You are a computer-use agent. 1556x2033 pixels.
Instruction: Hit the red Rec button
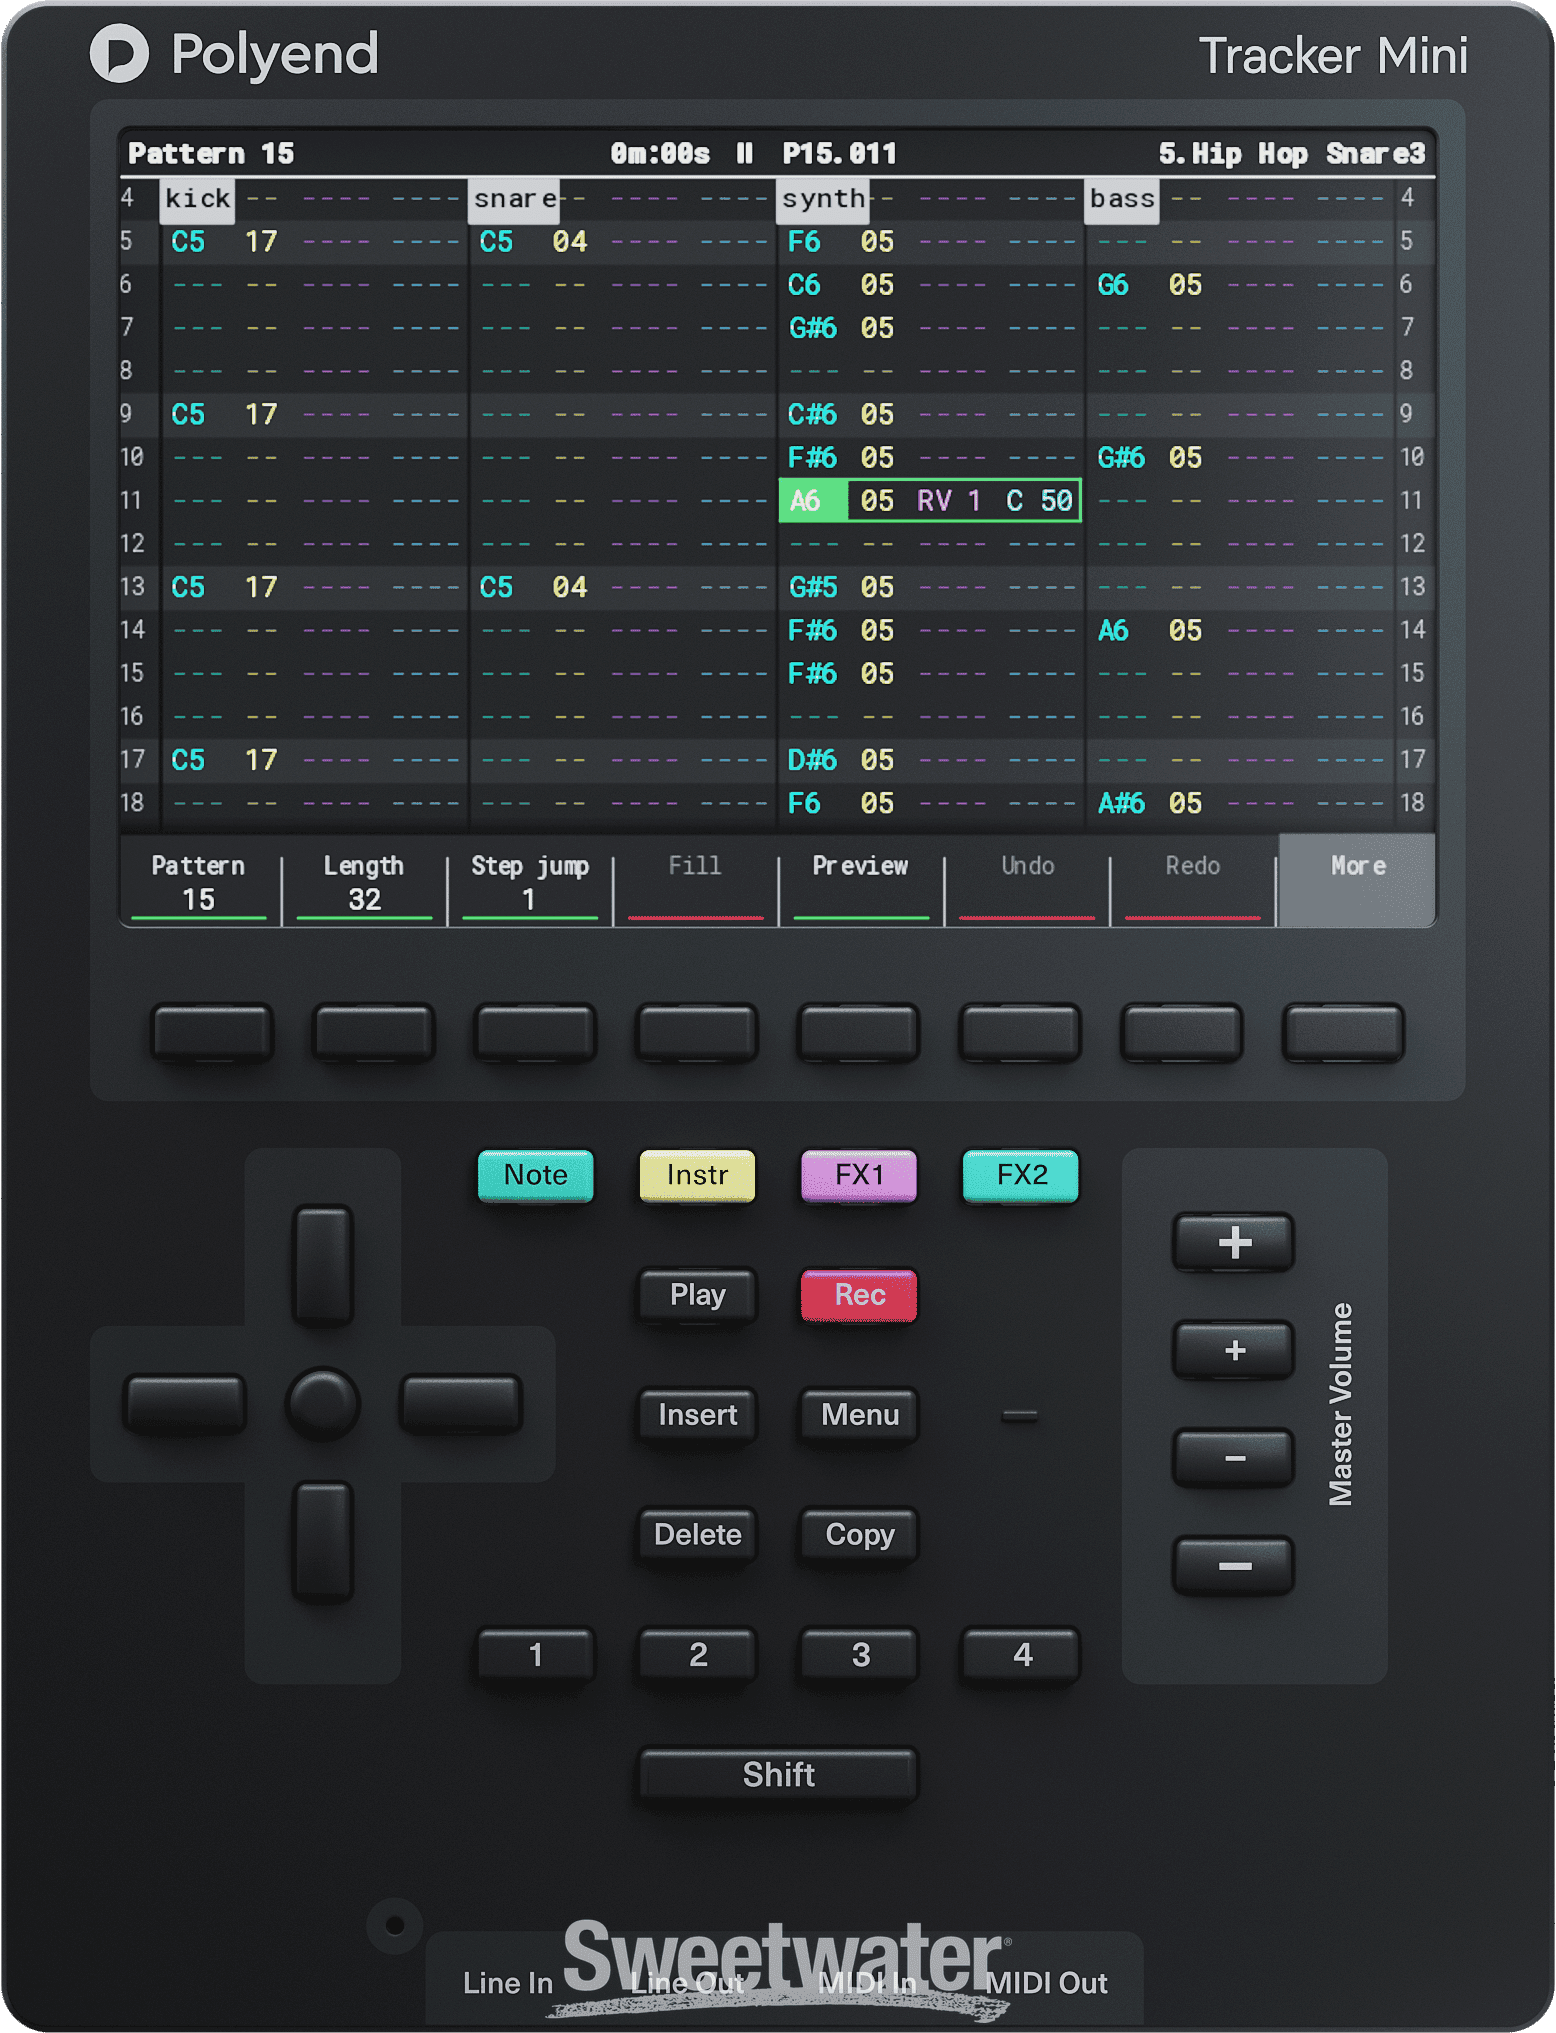[859, 1295]
